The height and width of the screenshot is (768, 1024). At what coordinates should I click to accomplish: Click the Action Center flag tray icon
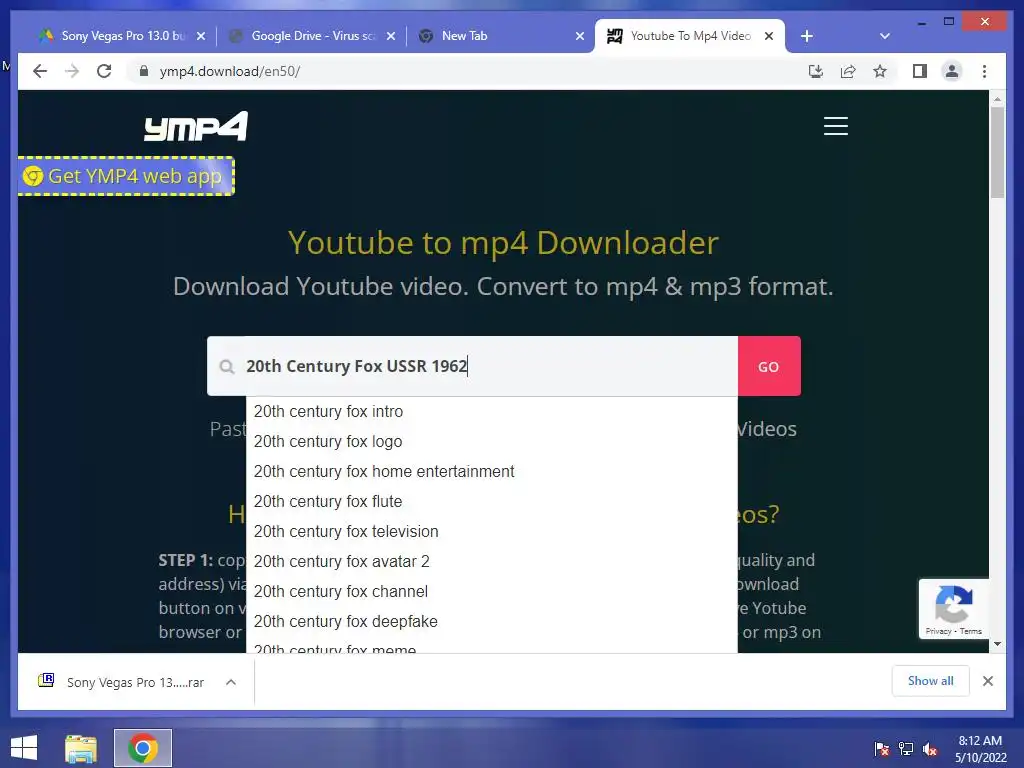coord(882,749)
